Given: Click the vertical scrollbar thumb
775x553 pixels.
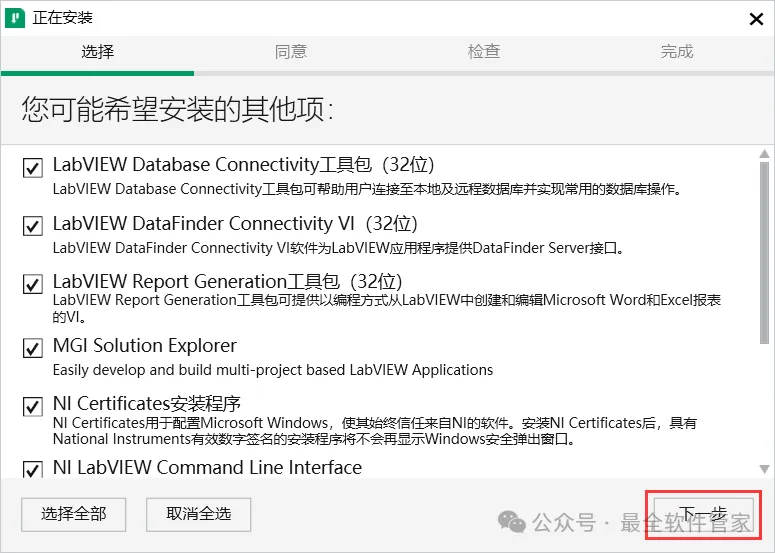Looking at the screenshot, I should pyautogui.click(x=764, y=253).
